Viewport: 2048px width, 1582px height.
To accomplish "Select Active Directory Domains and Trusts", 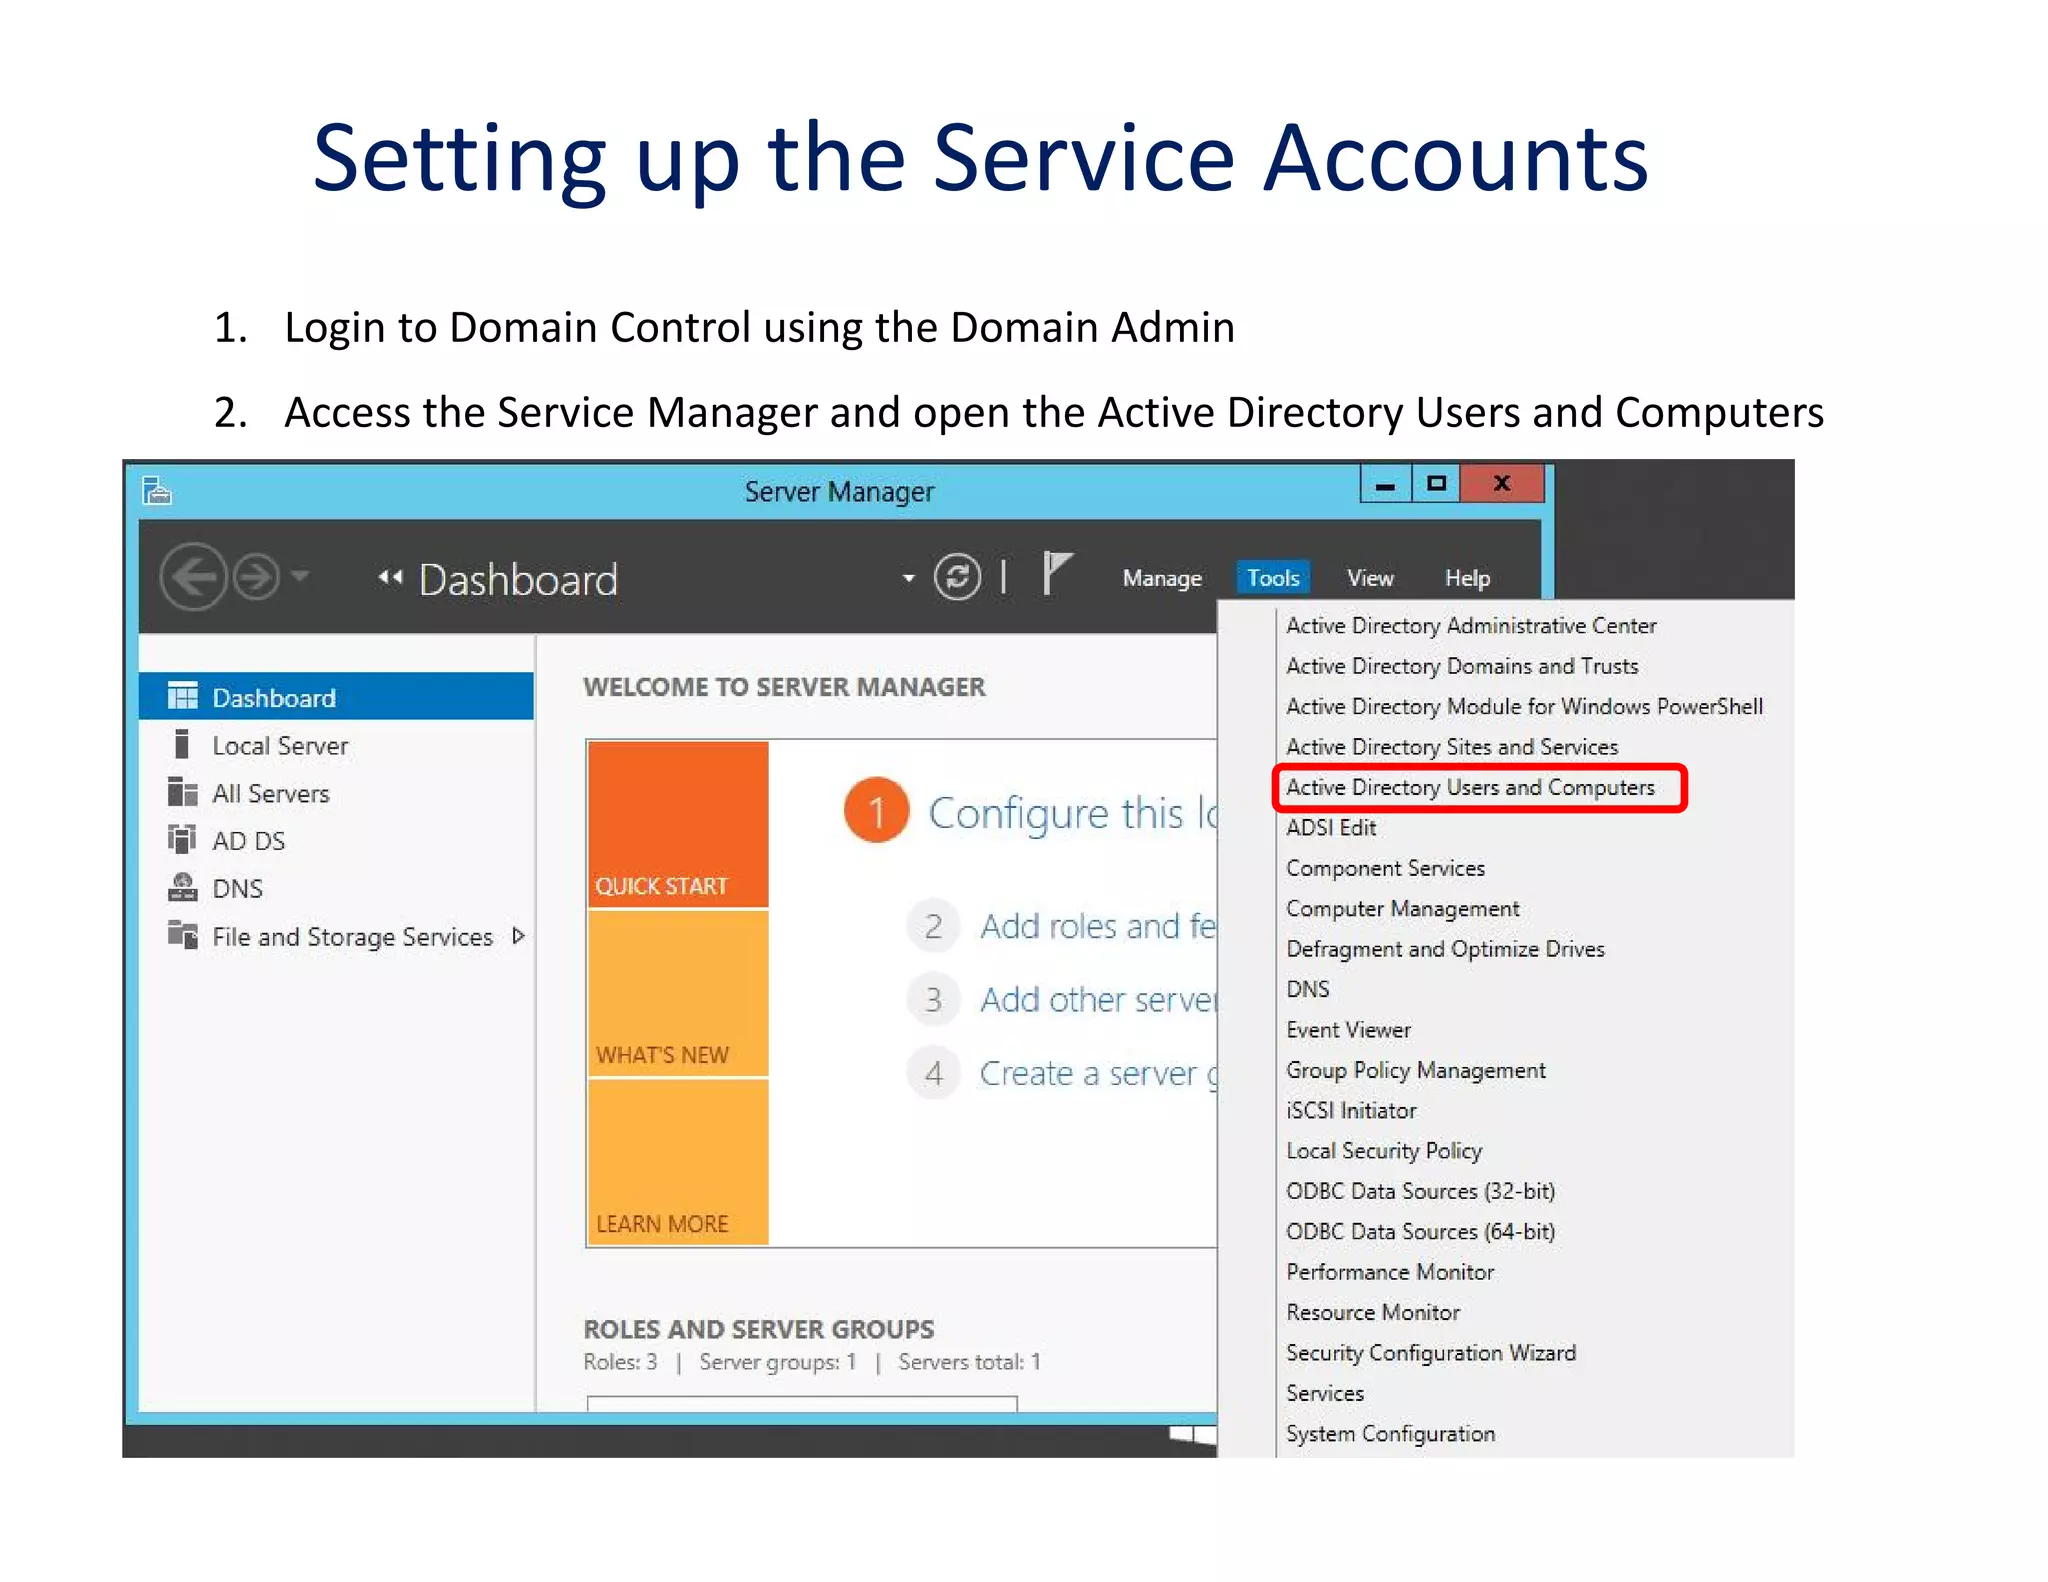I will [x=1462, y=666].
